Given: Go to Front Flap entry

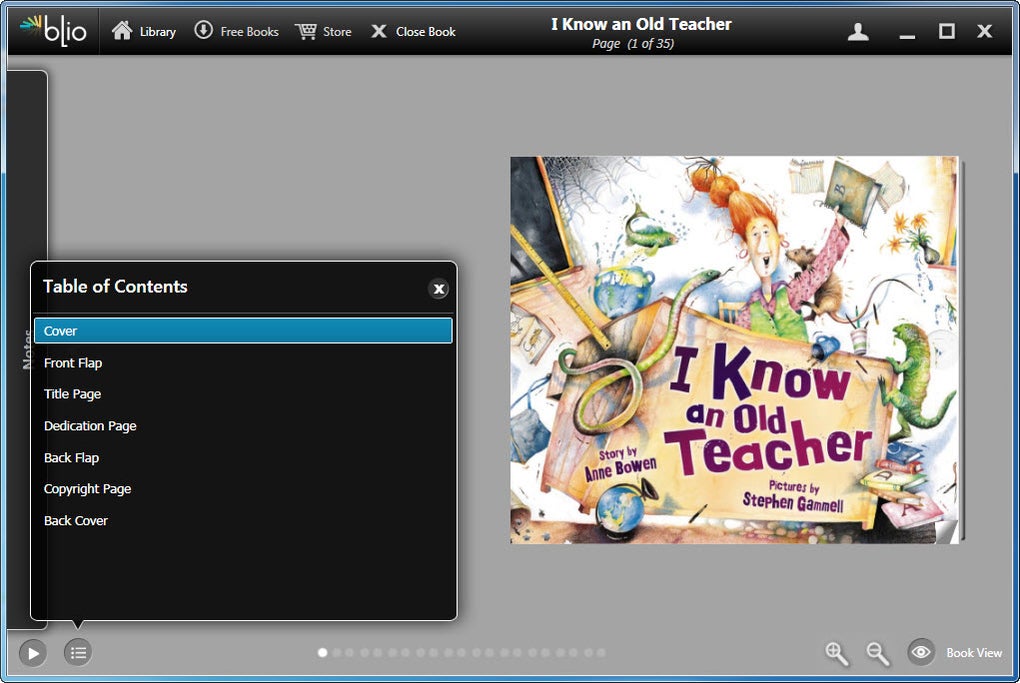Looking at the screenshot, I should click(73, 363).
